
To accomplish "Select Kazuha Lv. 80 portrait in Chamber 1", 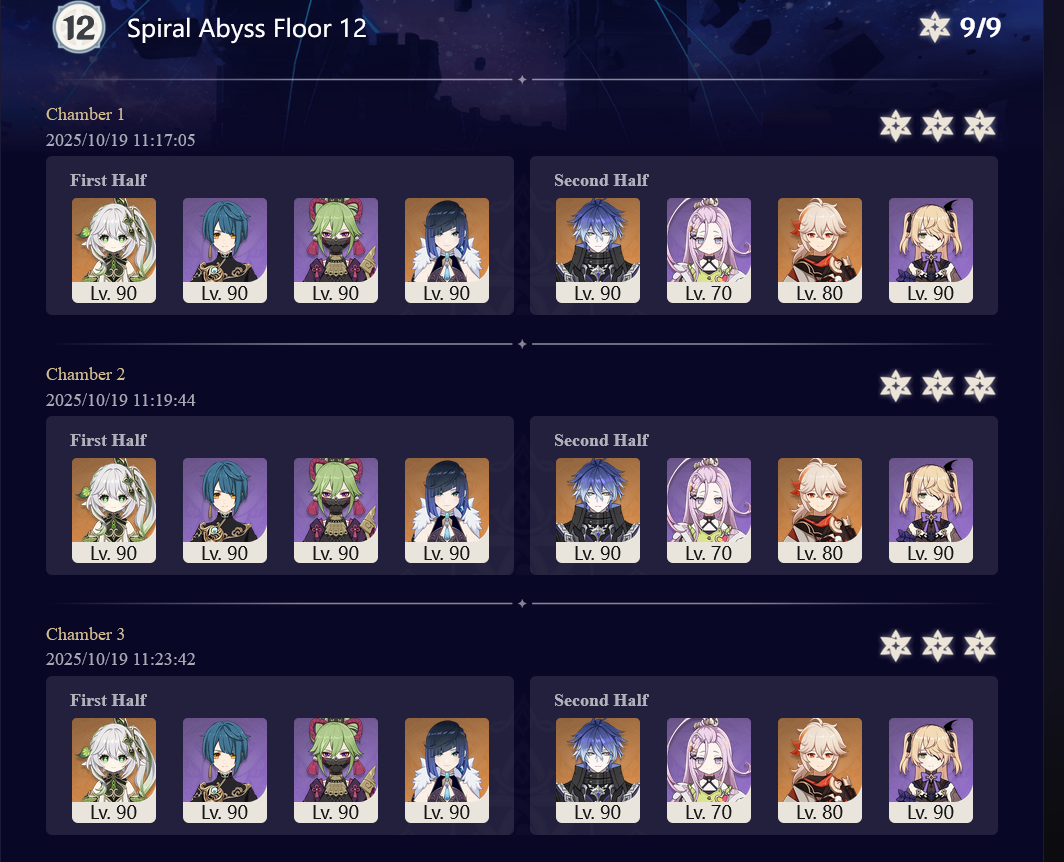I will (x=820, y=250).
